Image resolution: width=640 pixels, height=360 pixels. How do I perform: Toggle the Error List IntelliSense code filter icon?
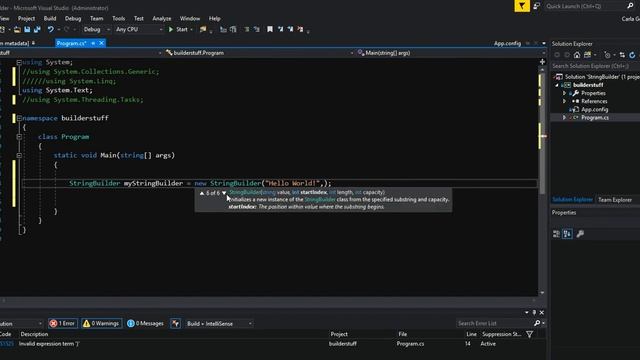pos(176,323)
